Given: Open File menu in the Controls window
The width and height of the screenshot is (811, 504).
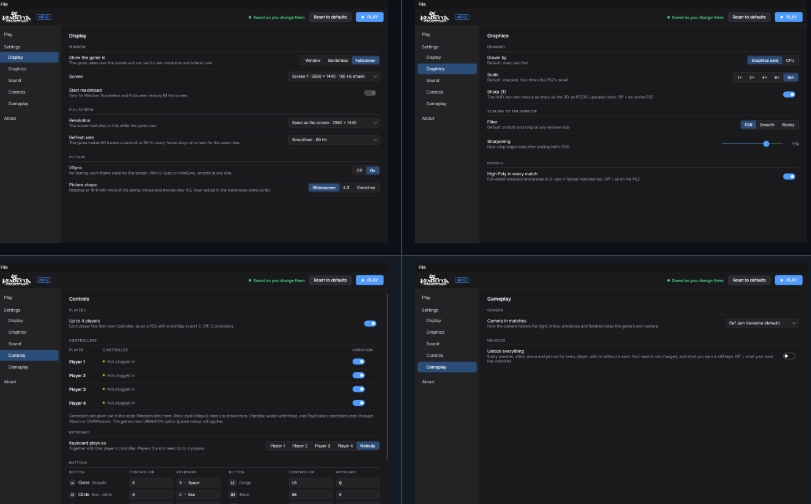Looking at the screenshot, I should (x=4, y=267).
